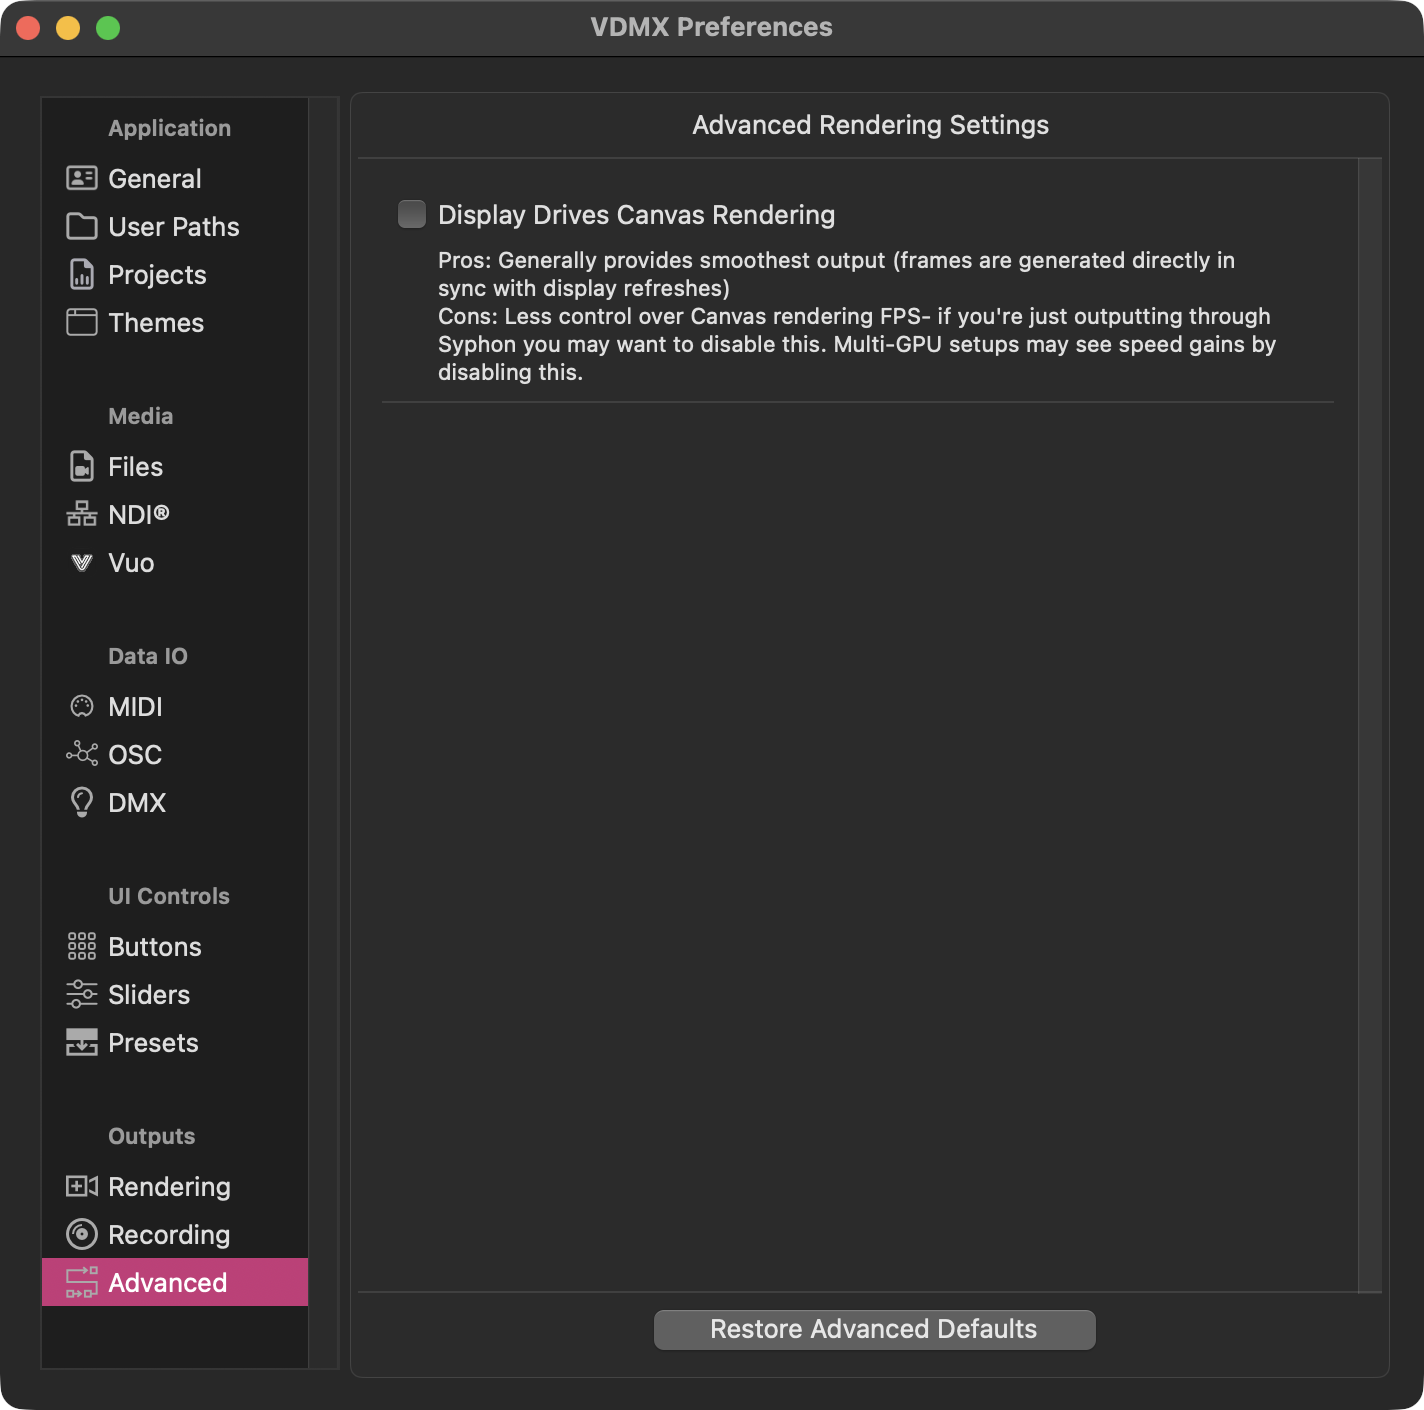Select the highlighted Advanced sidebar item

(x=167, y=1283)
